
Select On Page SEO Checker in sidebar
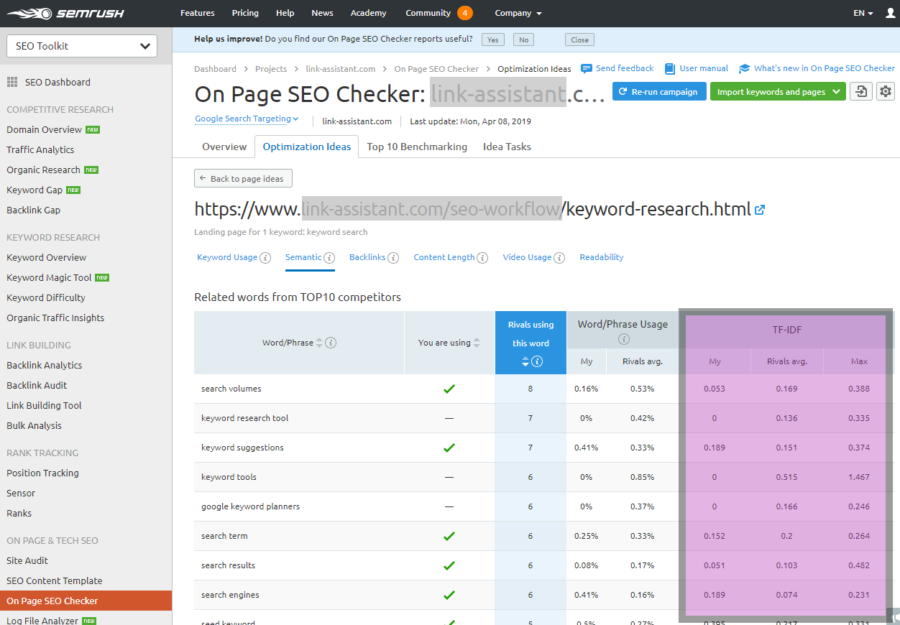click(x=86, y=601)
